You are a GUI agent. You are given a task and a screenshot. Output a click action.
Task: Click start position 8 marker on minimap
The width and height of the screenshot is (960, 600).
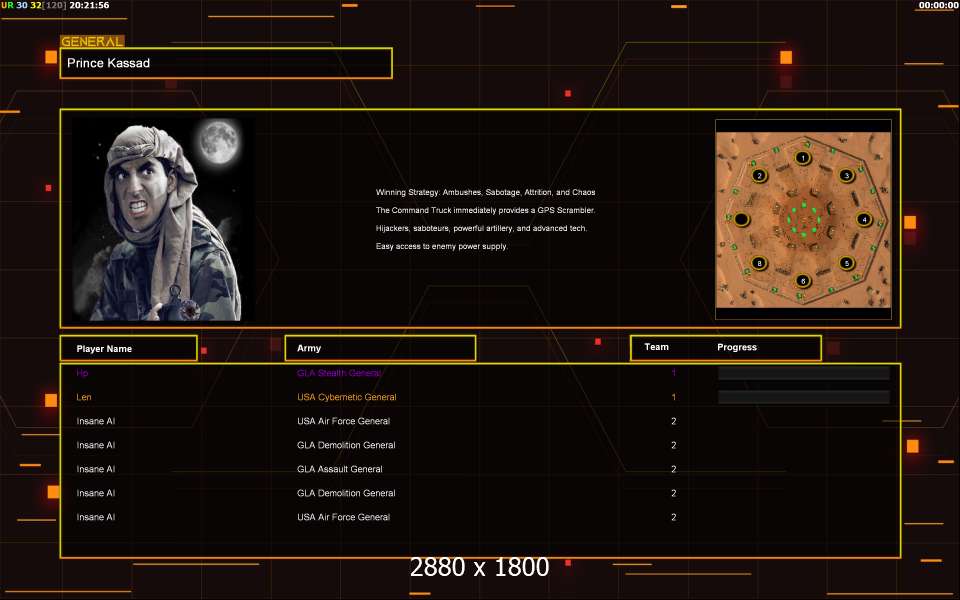[x=759, y=264]
